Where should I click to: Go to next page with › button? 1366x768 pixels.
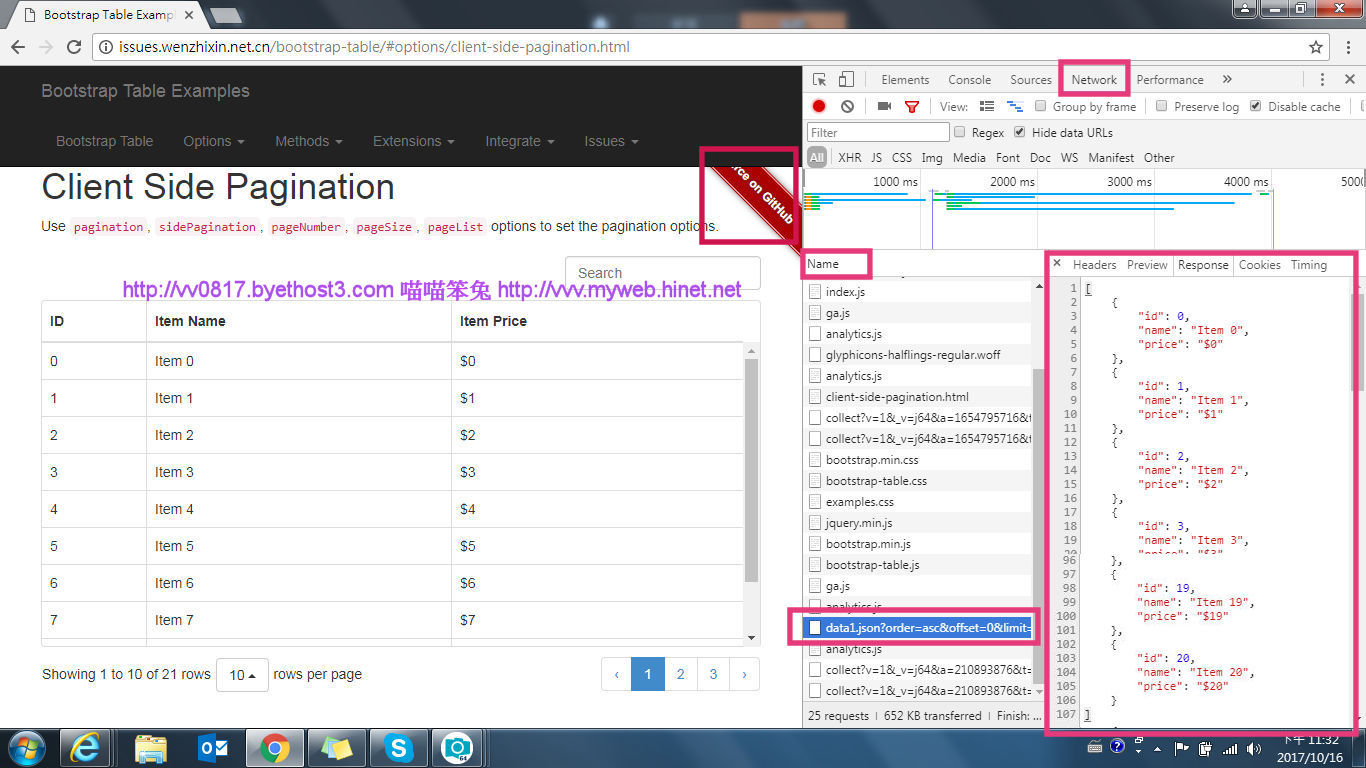(744, 674)
